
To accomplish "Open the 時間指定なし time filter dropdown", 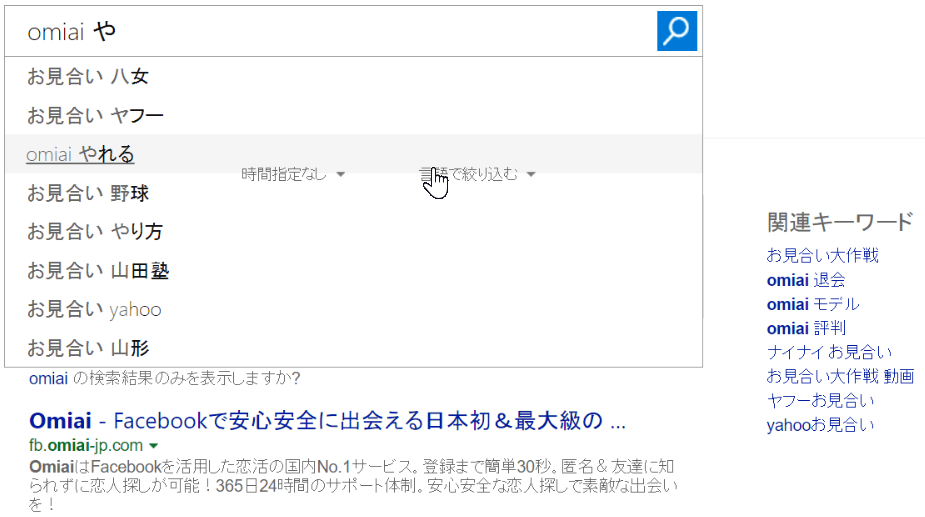I will coord(293,174).
